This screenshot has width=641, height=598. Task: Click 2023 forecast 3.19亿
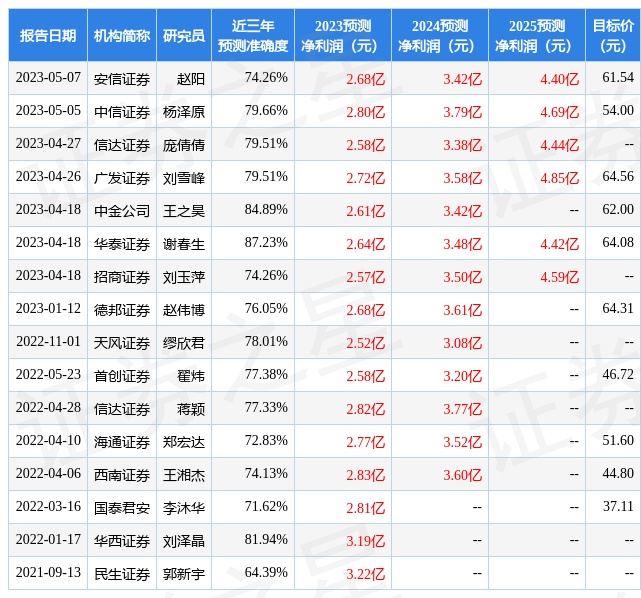pyautogui.click(x=366, y=542)
